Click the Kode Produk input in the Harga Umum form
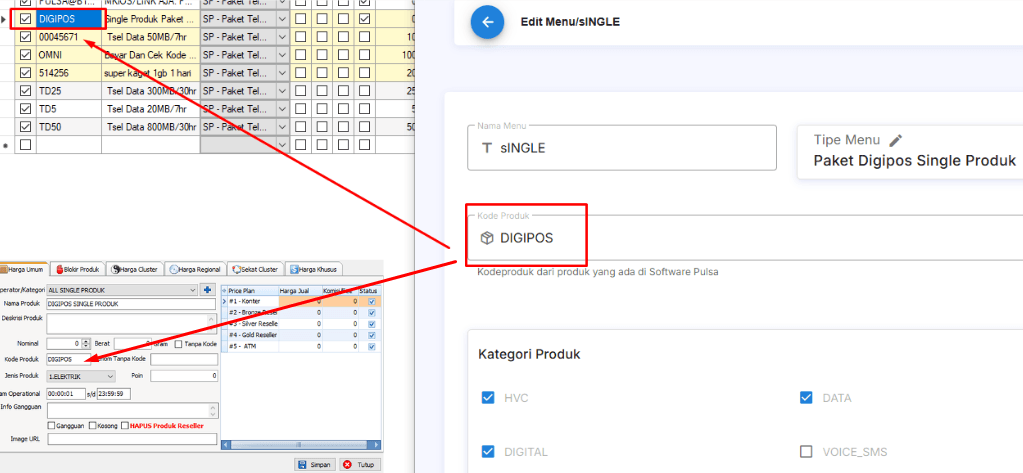 [x=69, y=359]
